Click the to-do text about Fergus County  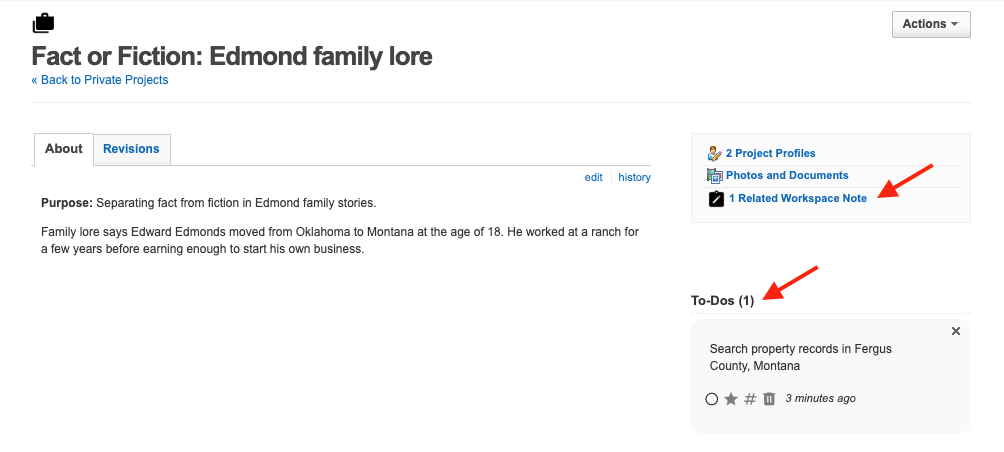pyautogui.click(x=800, y=357)
